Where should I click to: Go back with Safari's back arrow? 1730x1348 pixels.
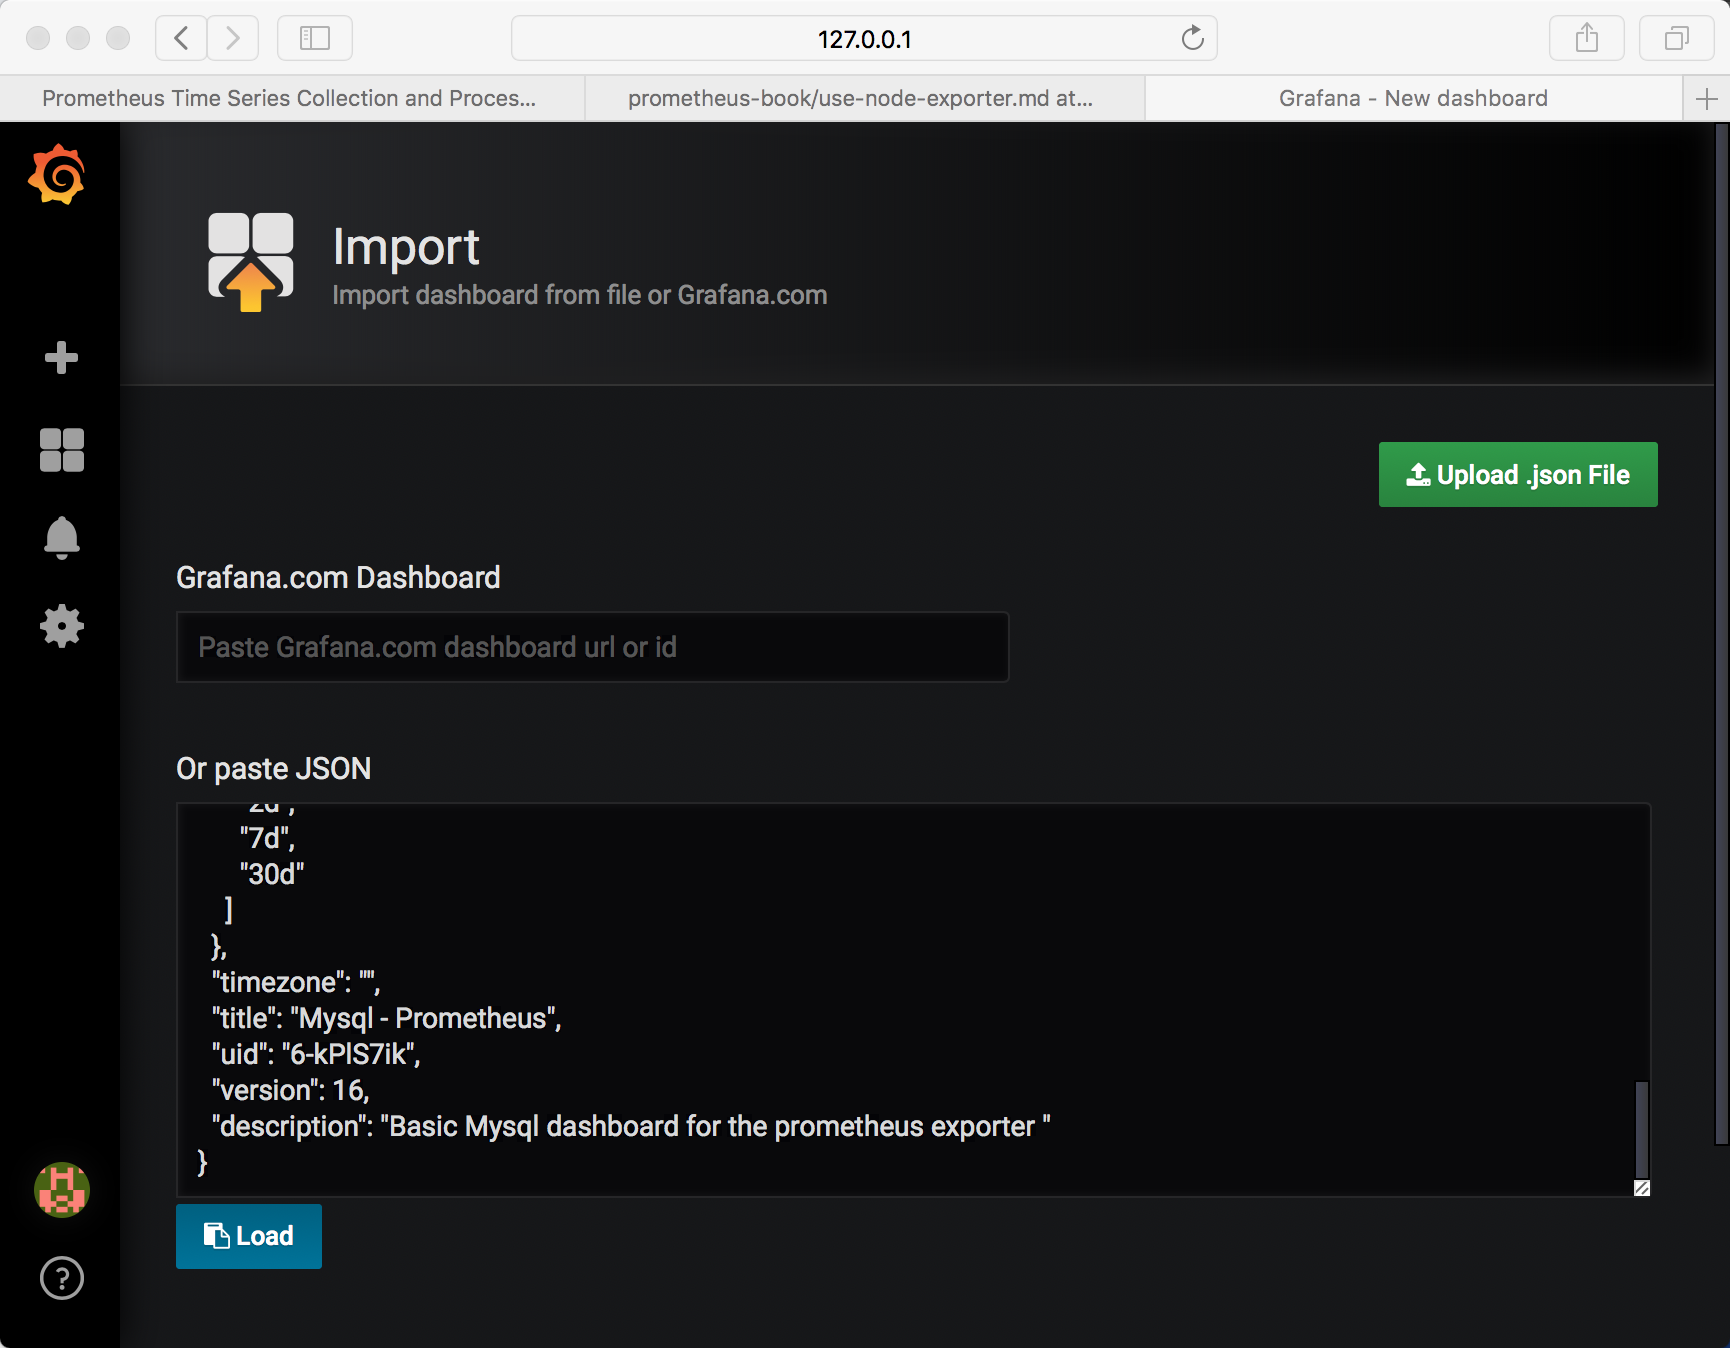181,38
